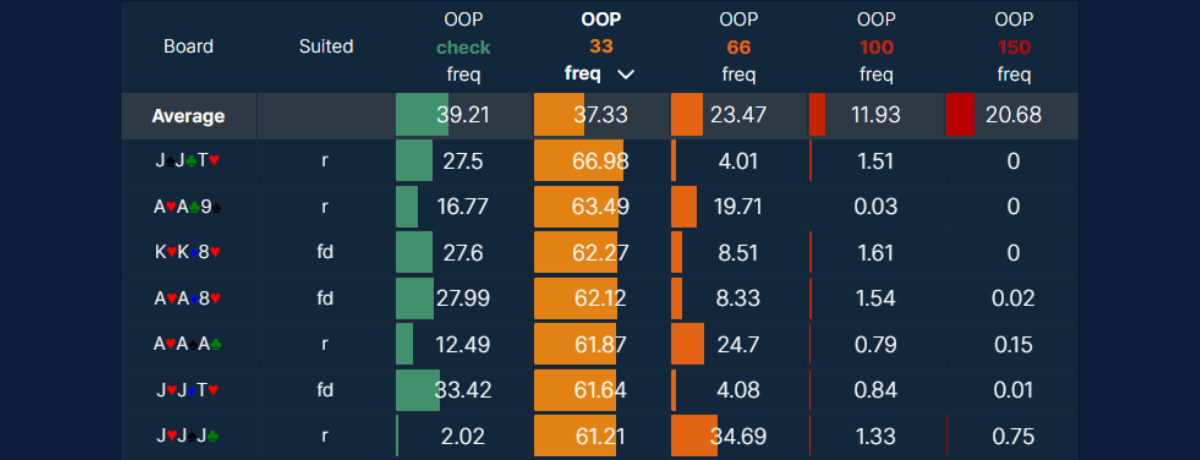
Task: Click the OOP 150 freq column header
Action: point(1013,47)
